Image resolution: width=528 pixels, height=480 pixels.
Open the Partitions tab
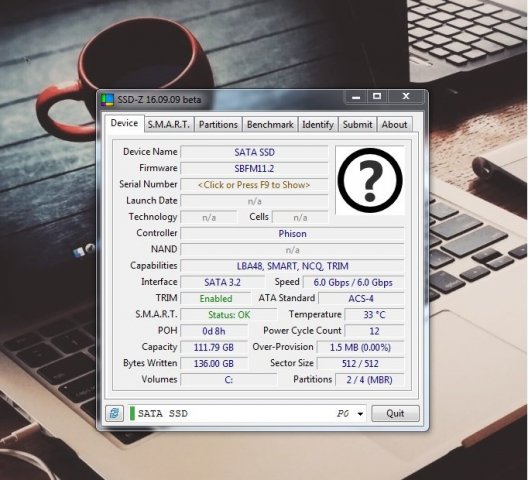pos(218,125)
